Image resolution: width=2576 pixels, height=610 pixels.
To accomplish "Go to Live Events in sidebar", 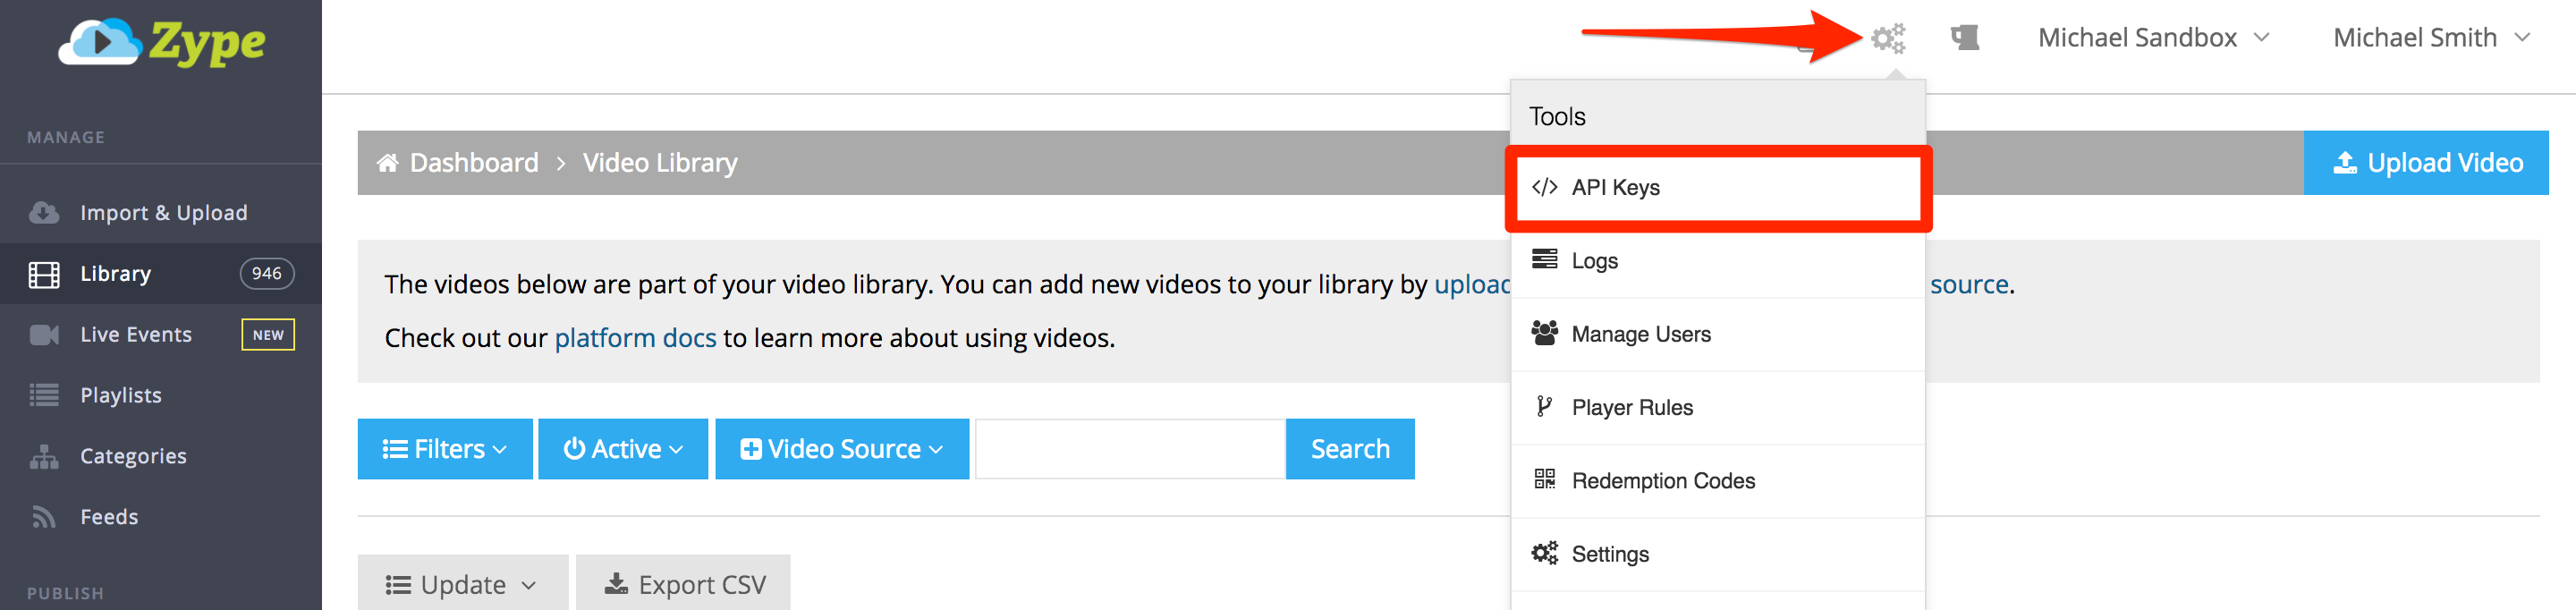I will (136, 335).
